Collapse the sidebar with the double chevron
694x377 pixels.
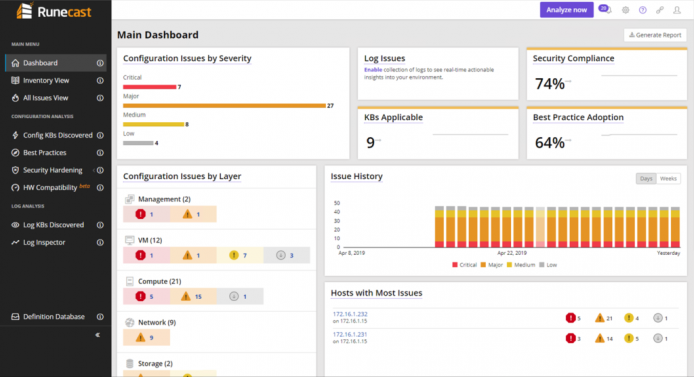pos(97,335)
